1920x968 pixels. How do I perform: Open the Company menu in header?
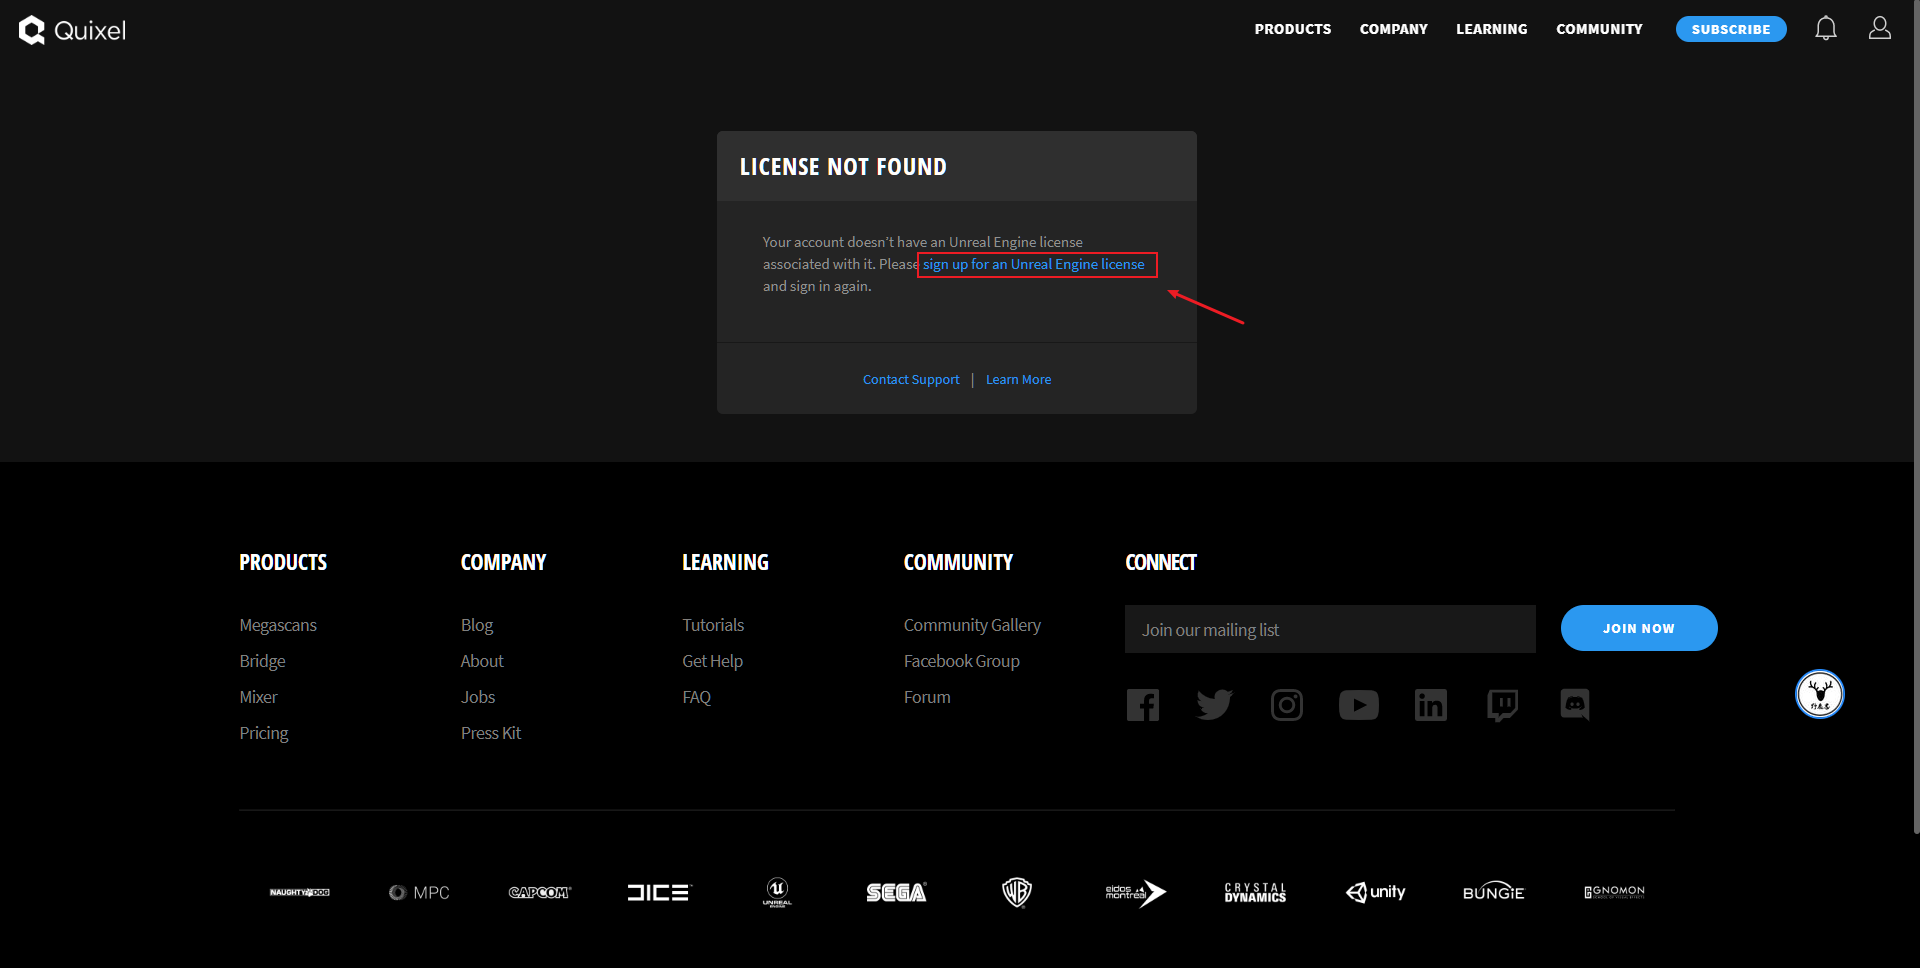(1394, 29)
